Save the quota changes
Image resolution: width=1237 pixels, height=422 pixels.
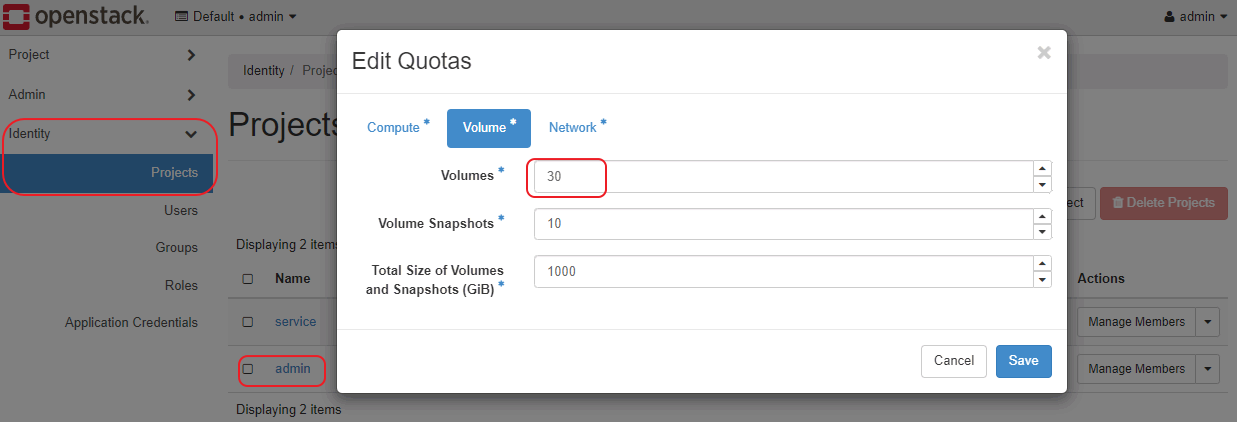(x=1023, y=361)
